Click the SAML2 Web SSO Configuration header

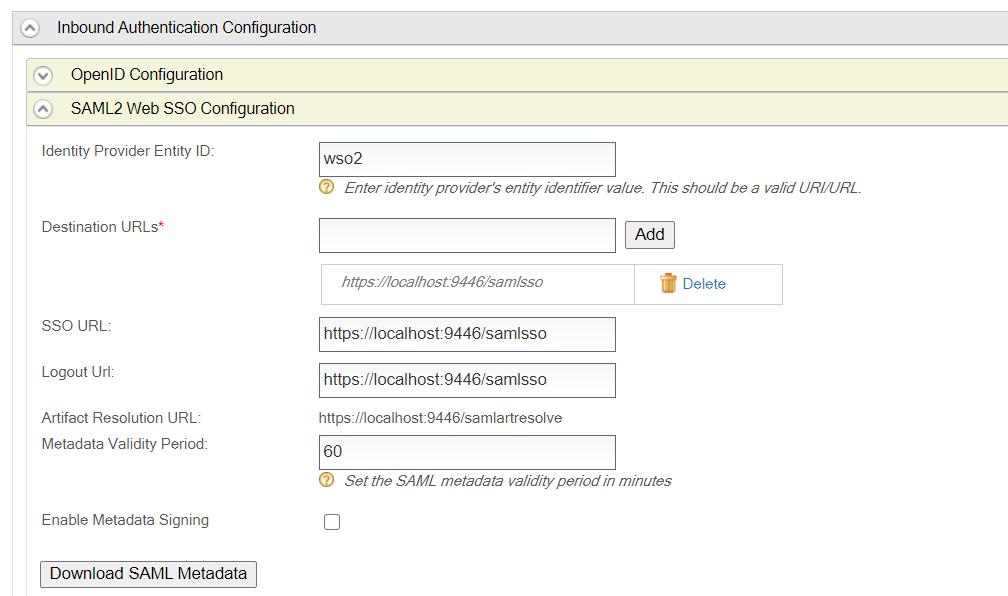point(182,109)
